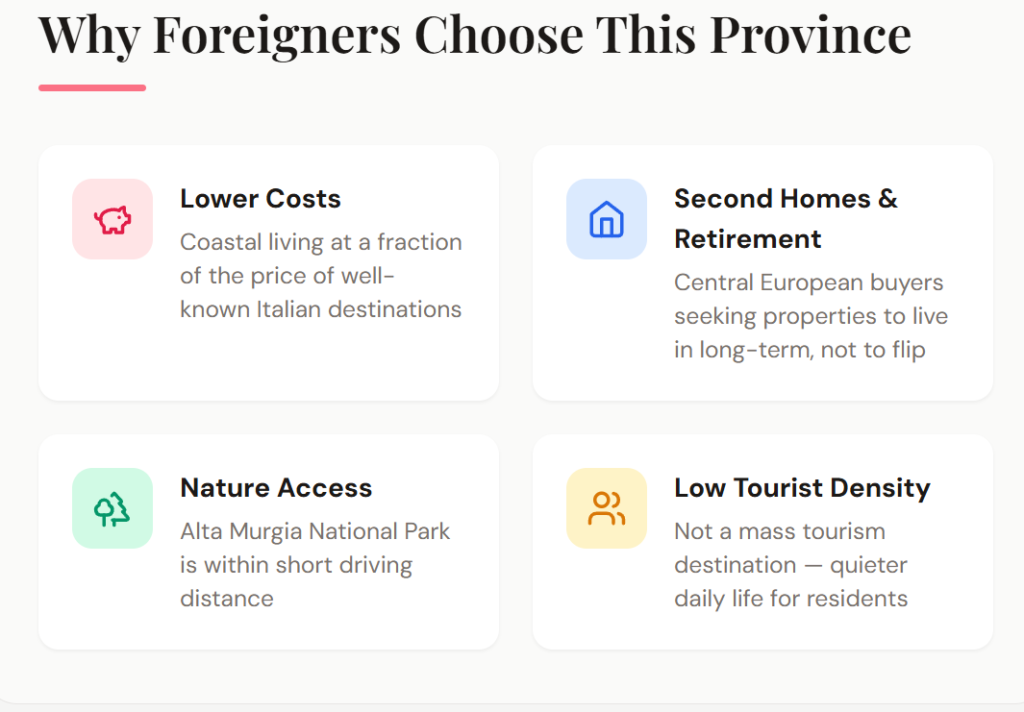Viewport: 1024px width, 712px height.
Task: Click the word Retirement in card heading
Action: 748,239
